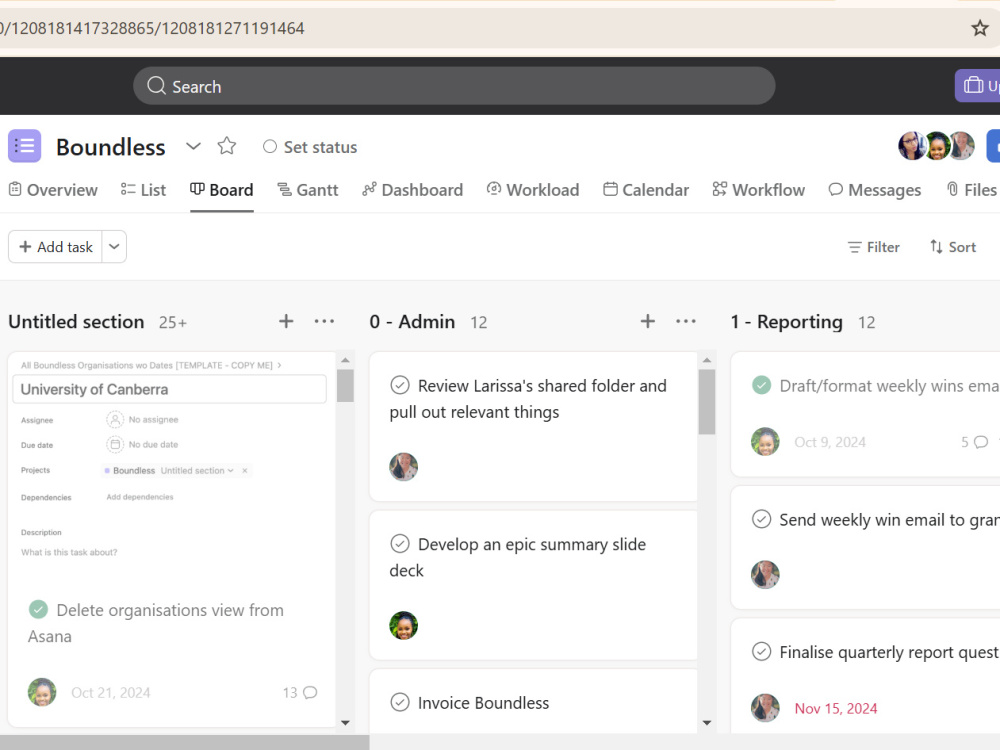This screenshot has width=1000, height=750.
Task: Click down arrow of 0 - Admin scrollbar
Action: (707, 723)
